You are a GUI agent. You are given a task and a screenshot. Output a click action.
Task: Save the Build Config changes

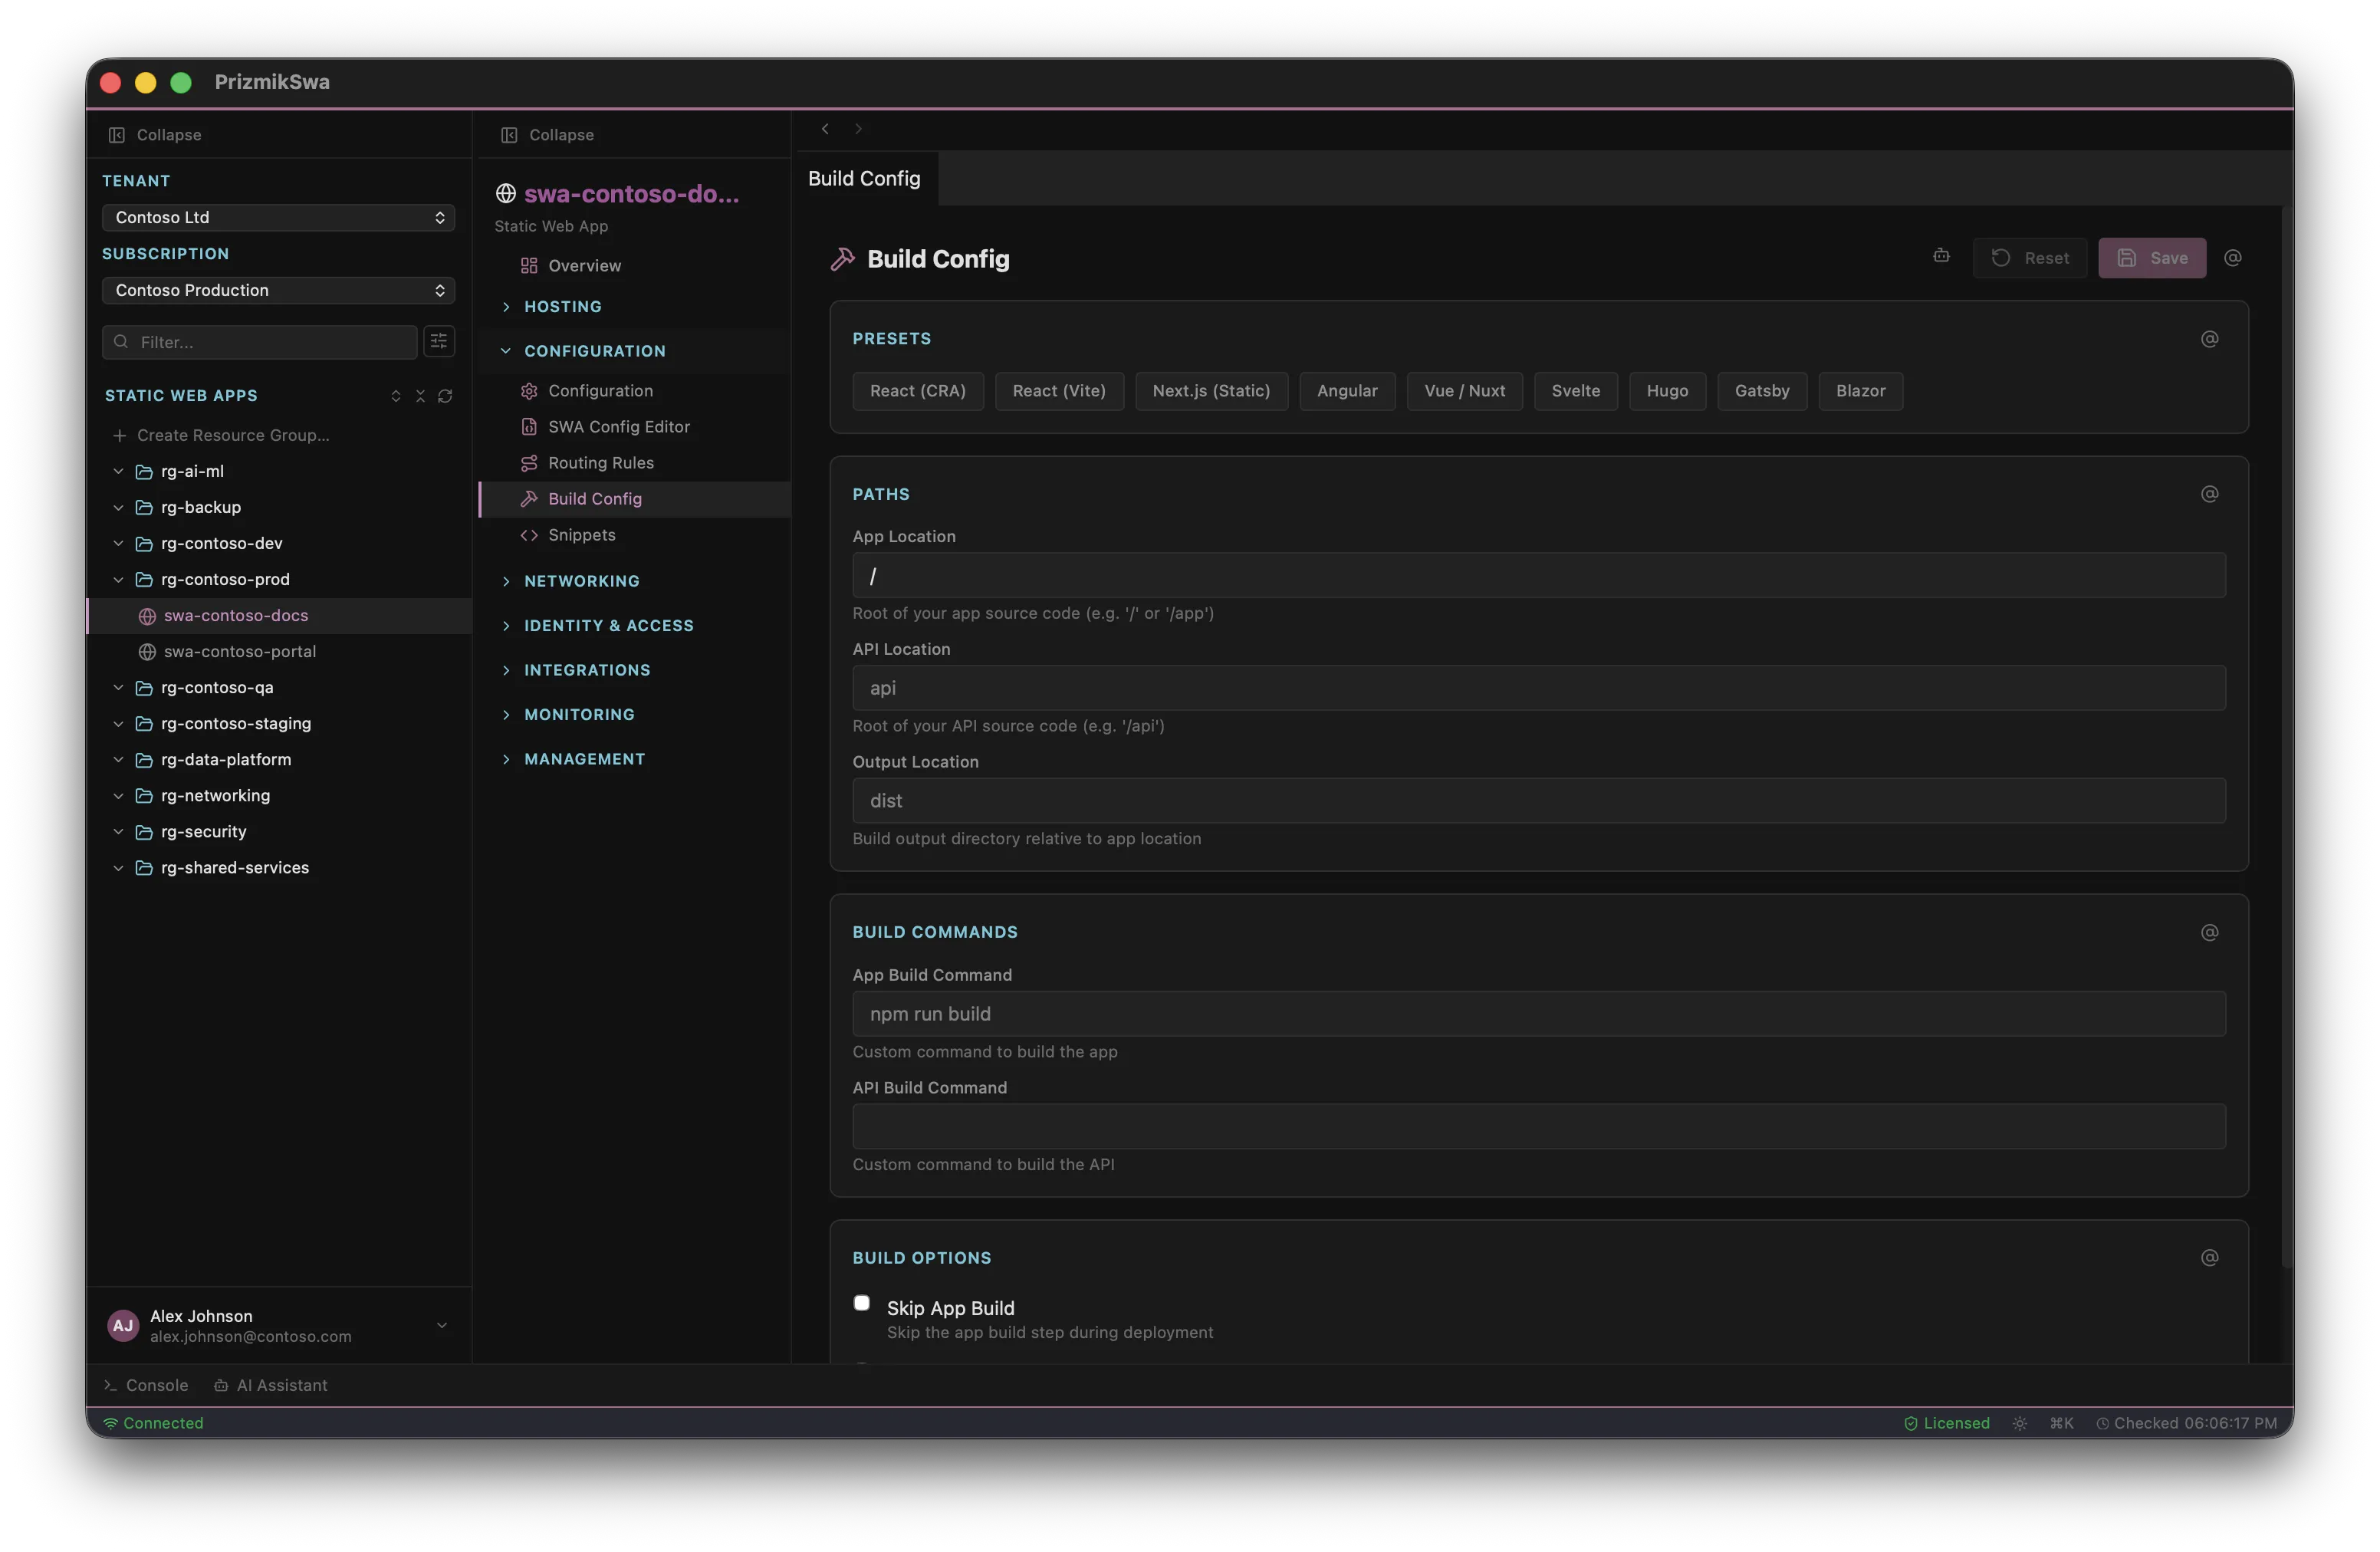point(2152,257)
